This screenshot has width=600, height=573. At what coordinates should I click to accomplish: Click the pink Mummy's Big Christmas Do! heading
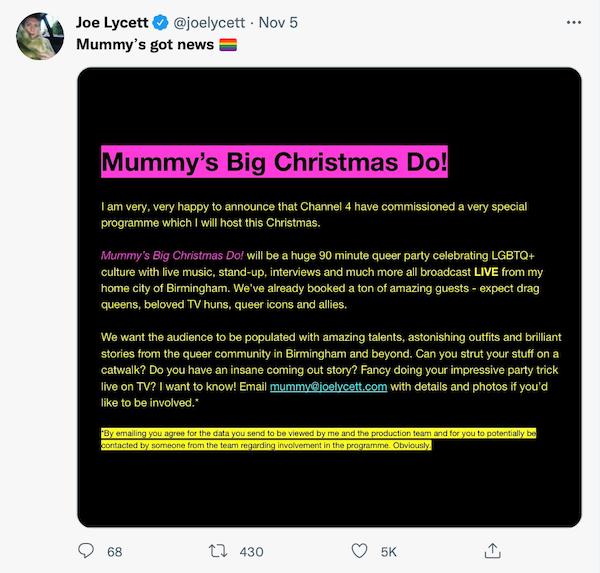[274, 162]
